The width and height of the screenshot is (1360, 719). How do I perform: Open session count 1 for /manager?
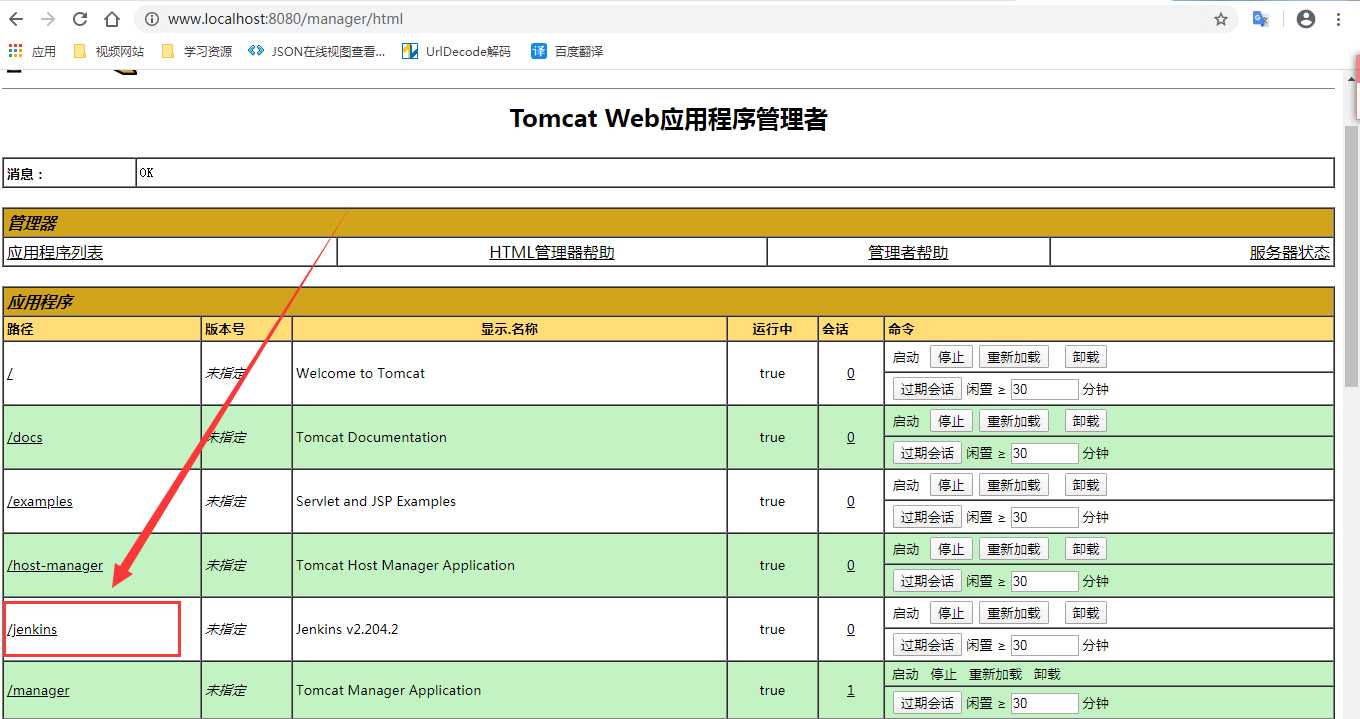(851, 690)
